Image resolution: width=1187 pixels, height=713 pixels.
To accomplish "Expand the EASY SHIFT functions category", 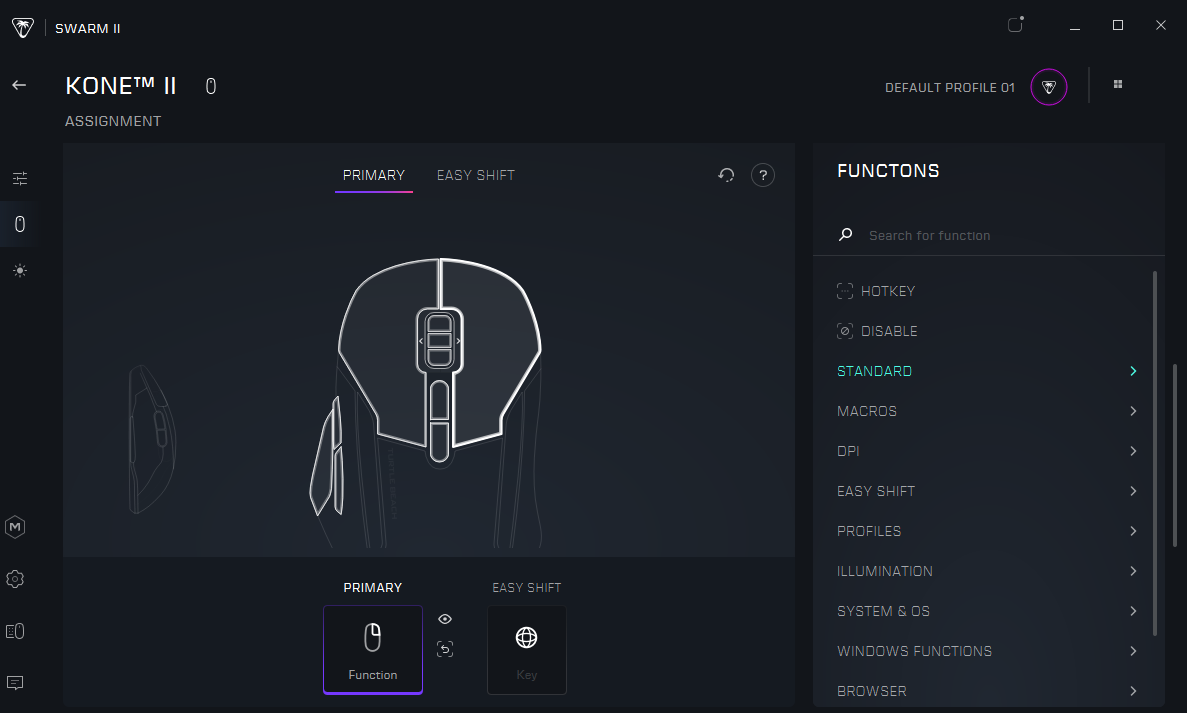I will [987, 491].
